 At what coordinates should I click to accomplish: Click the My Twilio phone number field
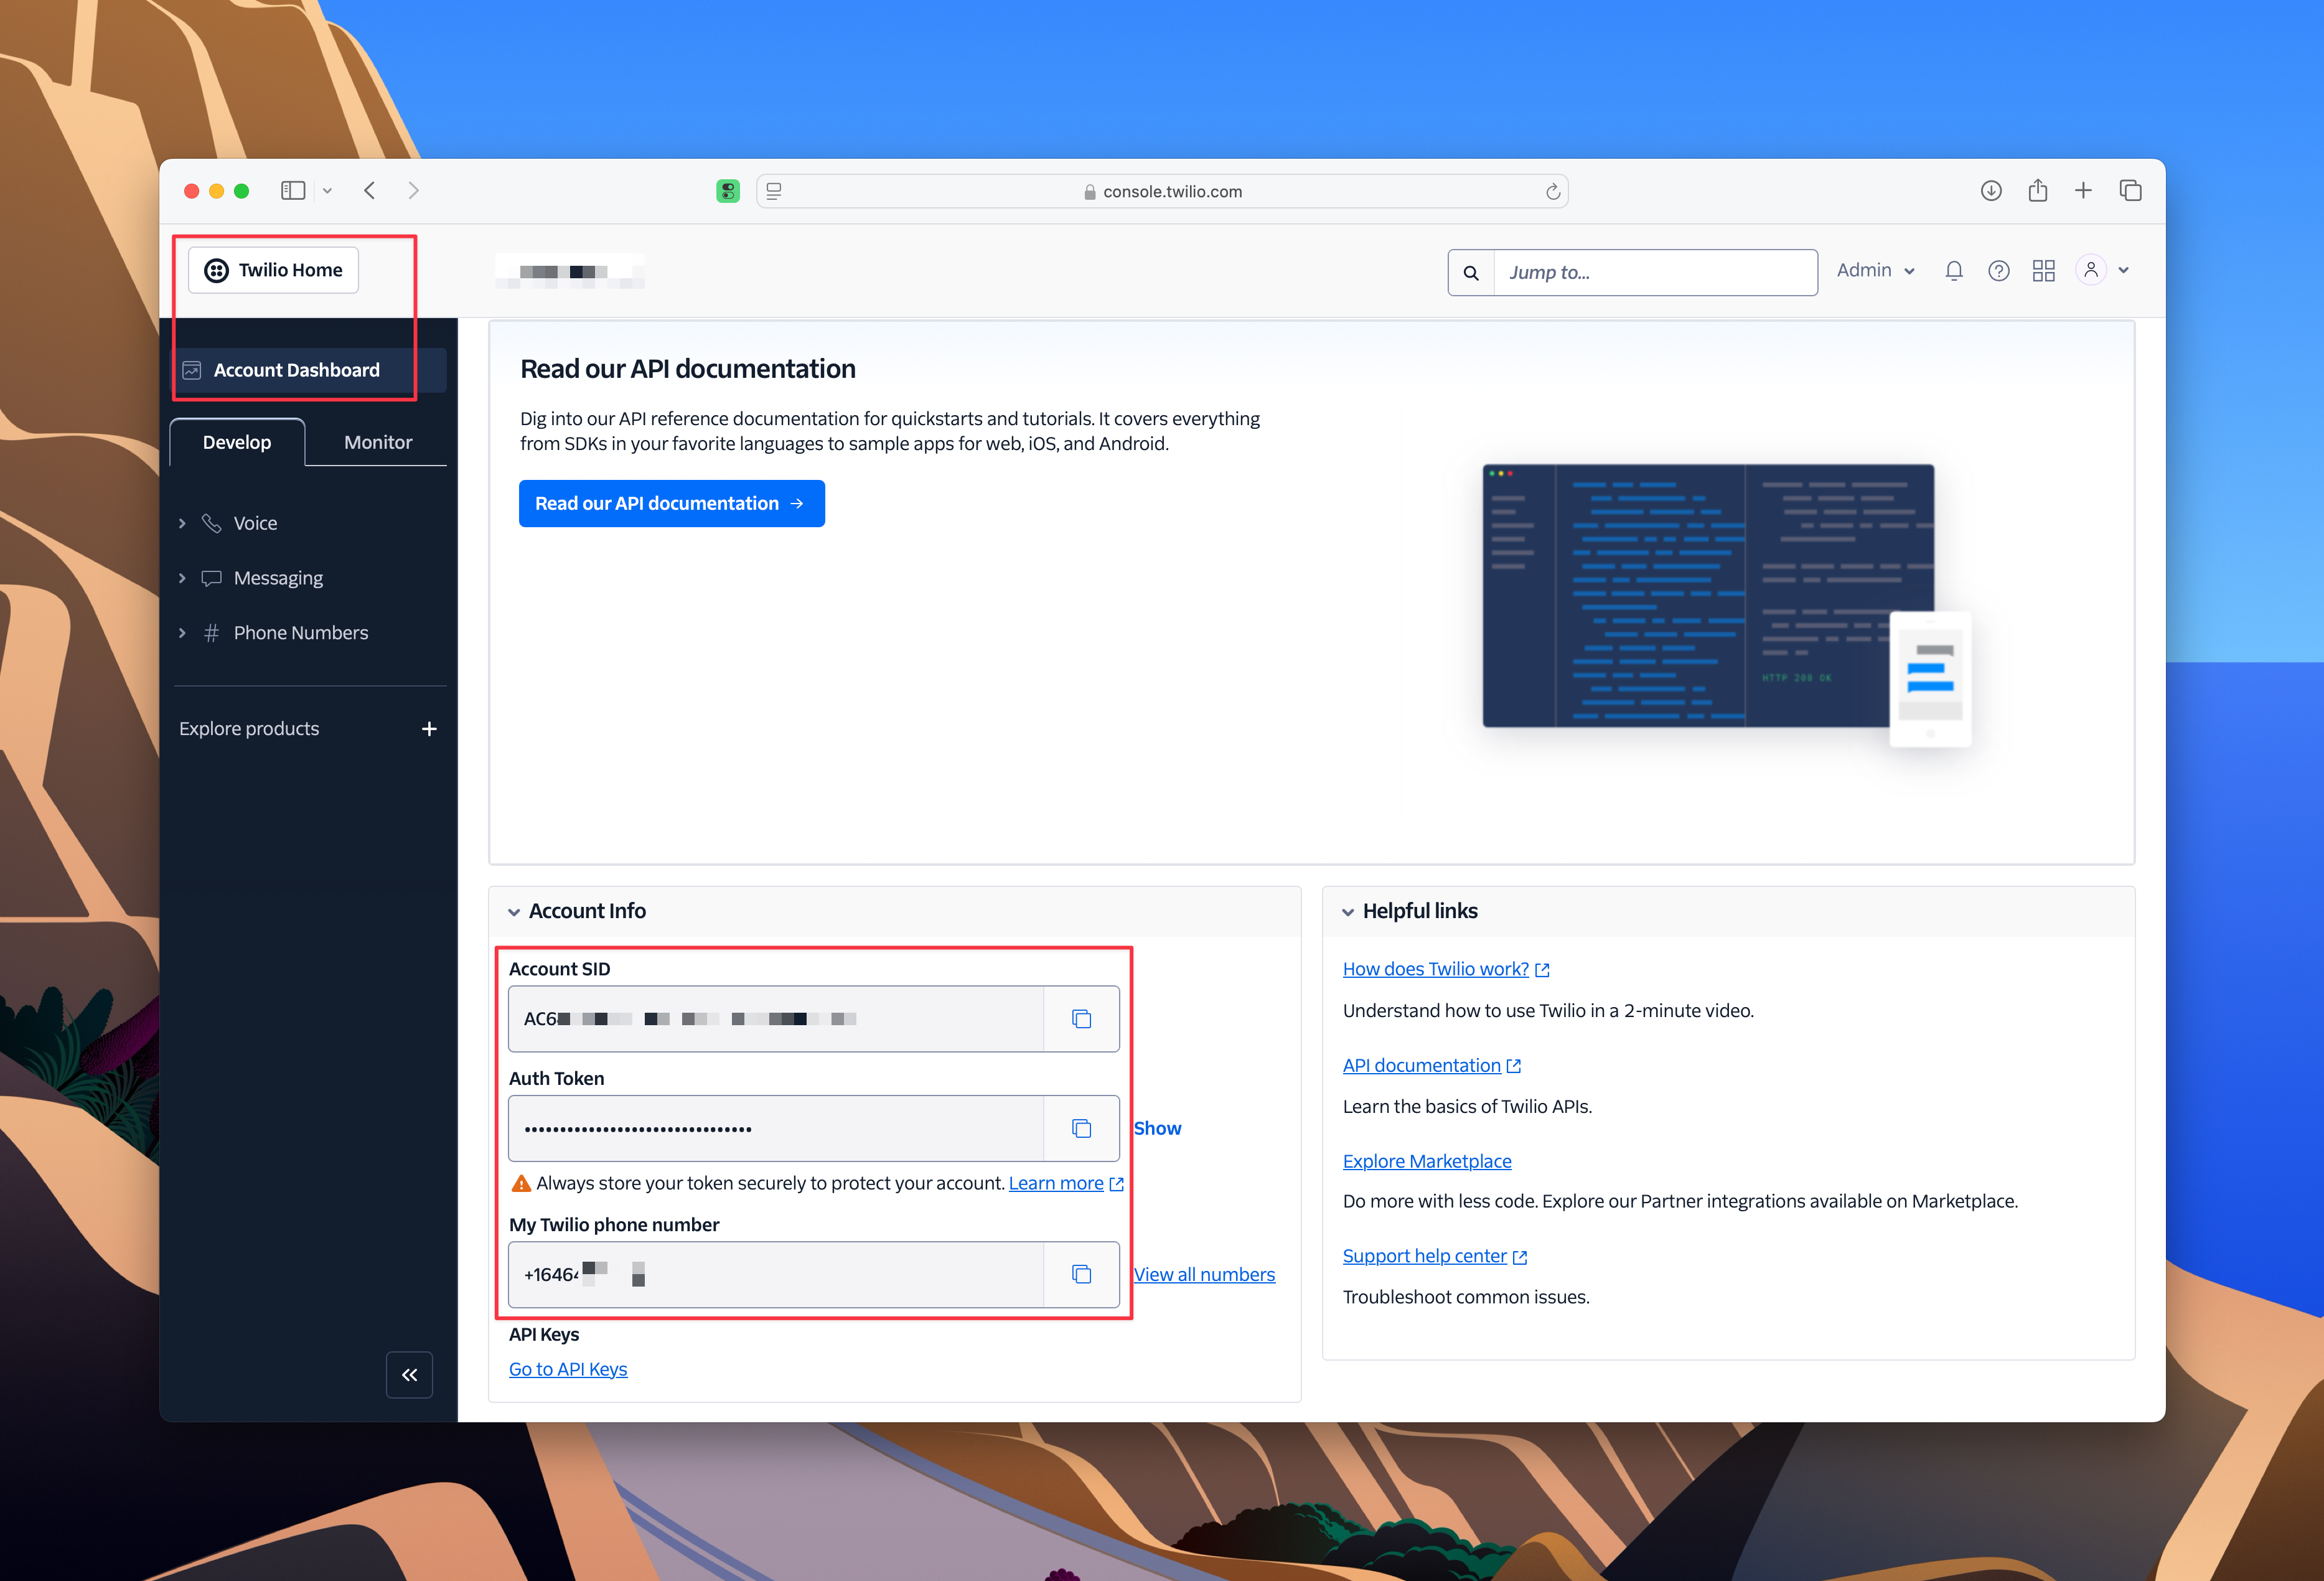click(x=776, y=1274)
